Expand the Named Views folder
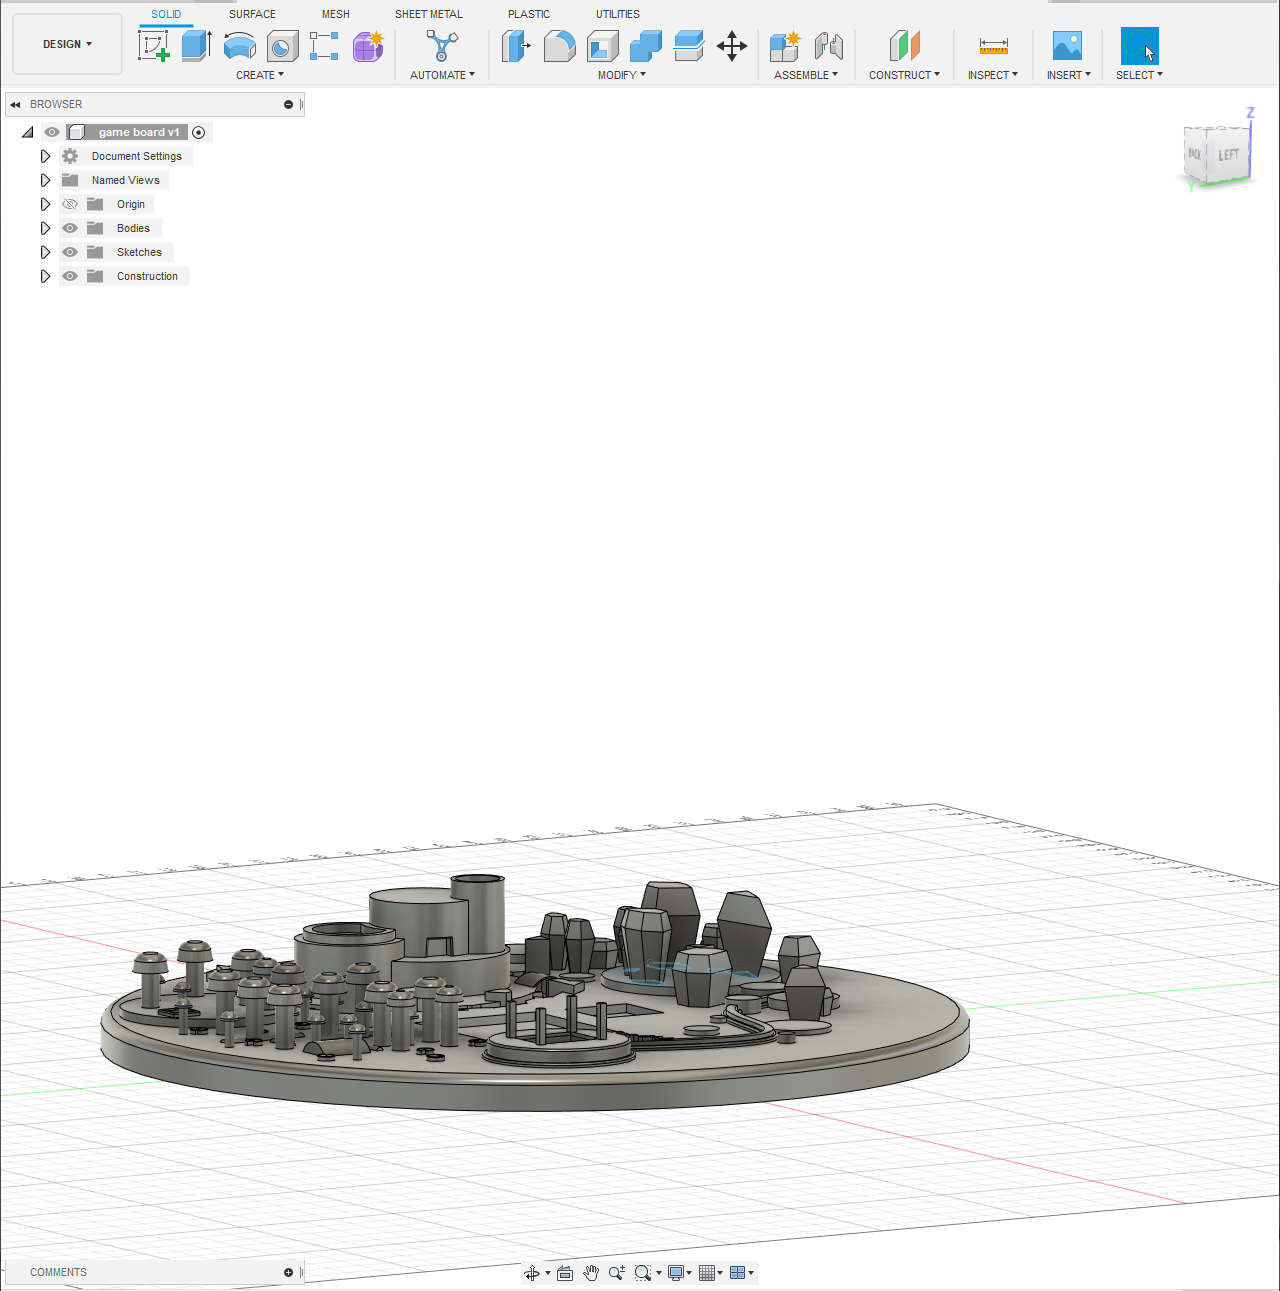 click(45, 180)
